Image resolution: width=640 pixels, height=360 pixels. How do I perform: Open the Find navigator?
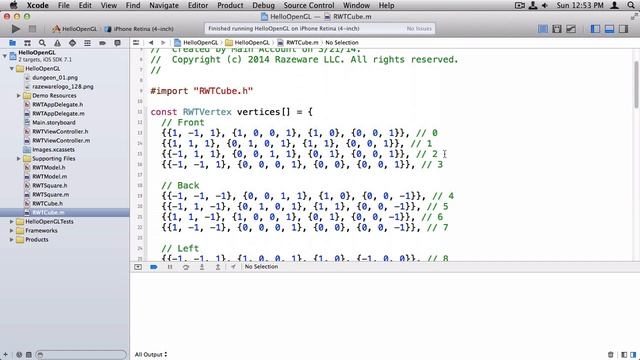pyautogui.click(x=42, y=43)
